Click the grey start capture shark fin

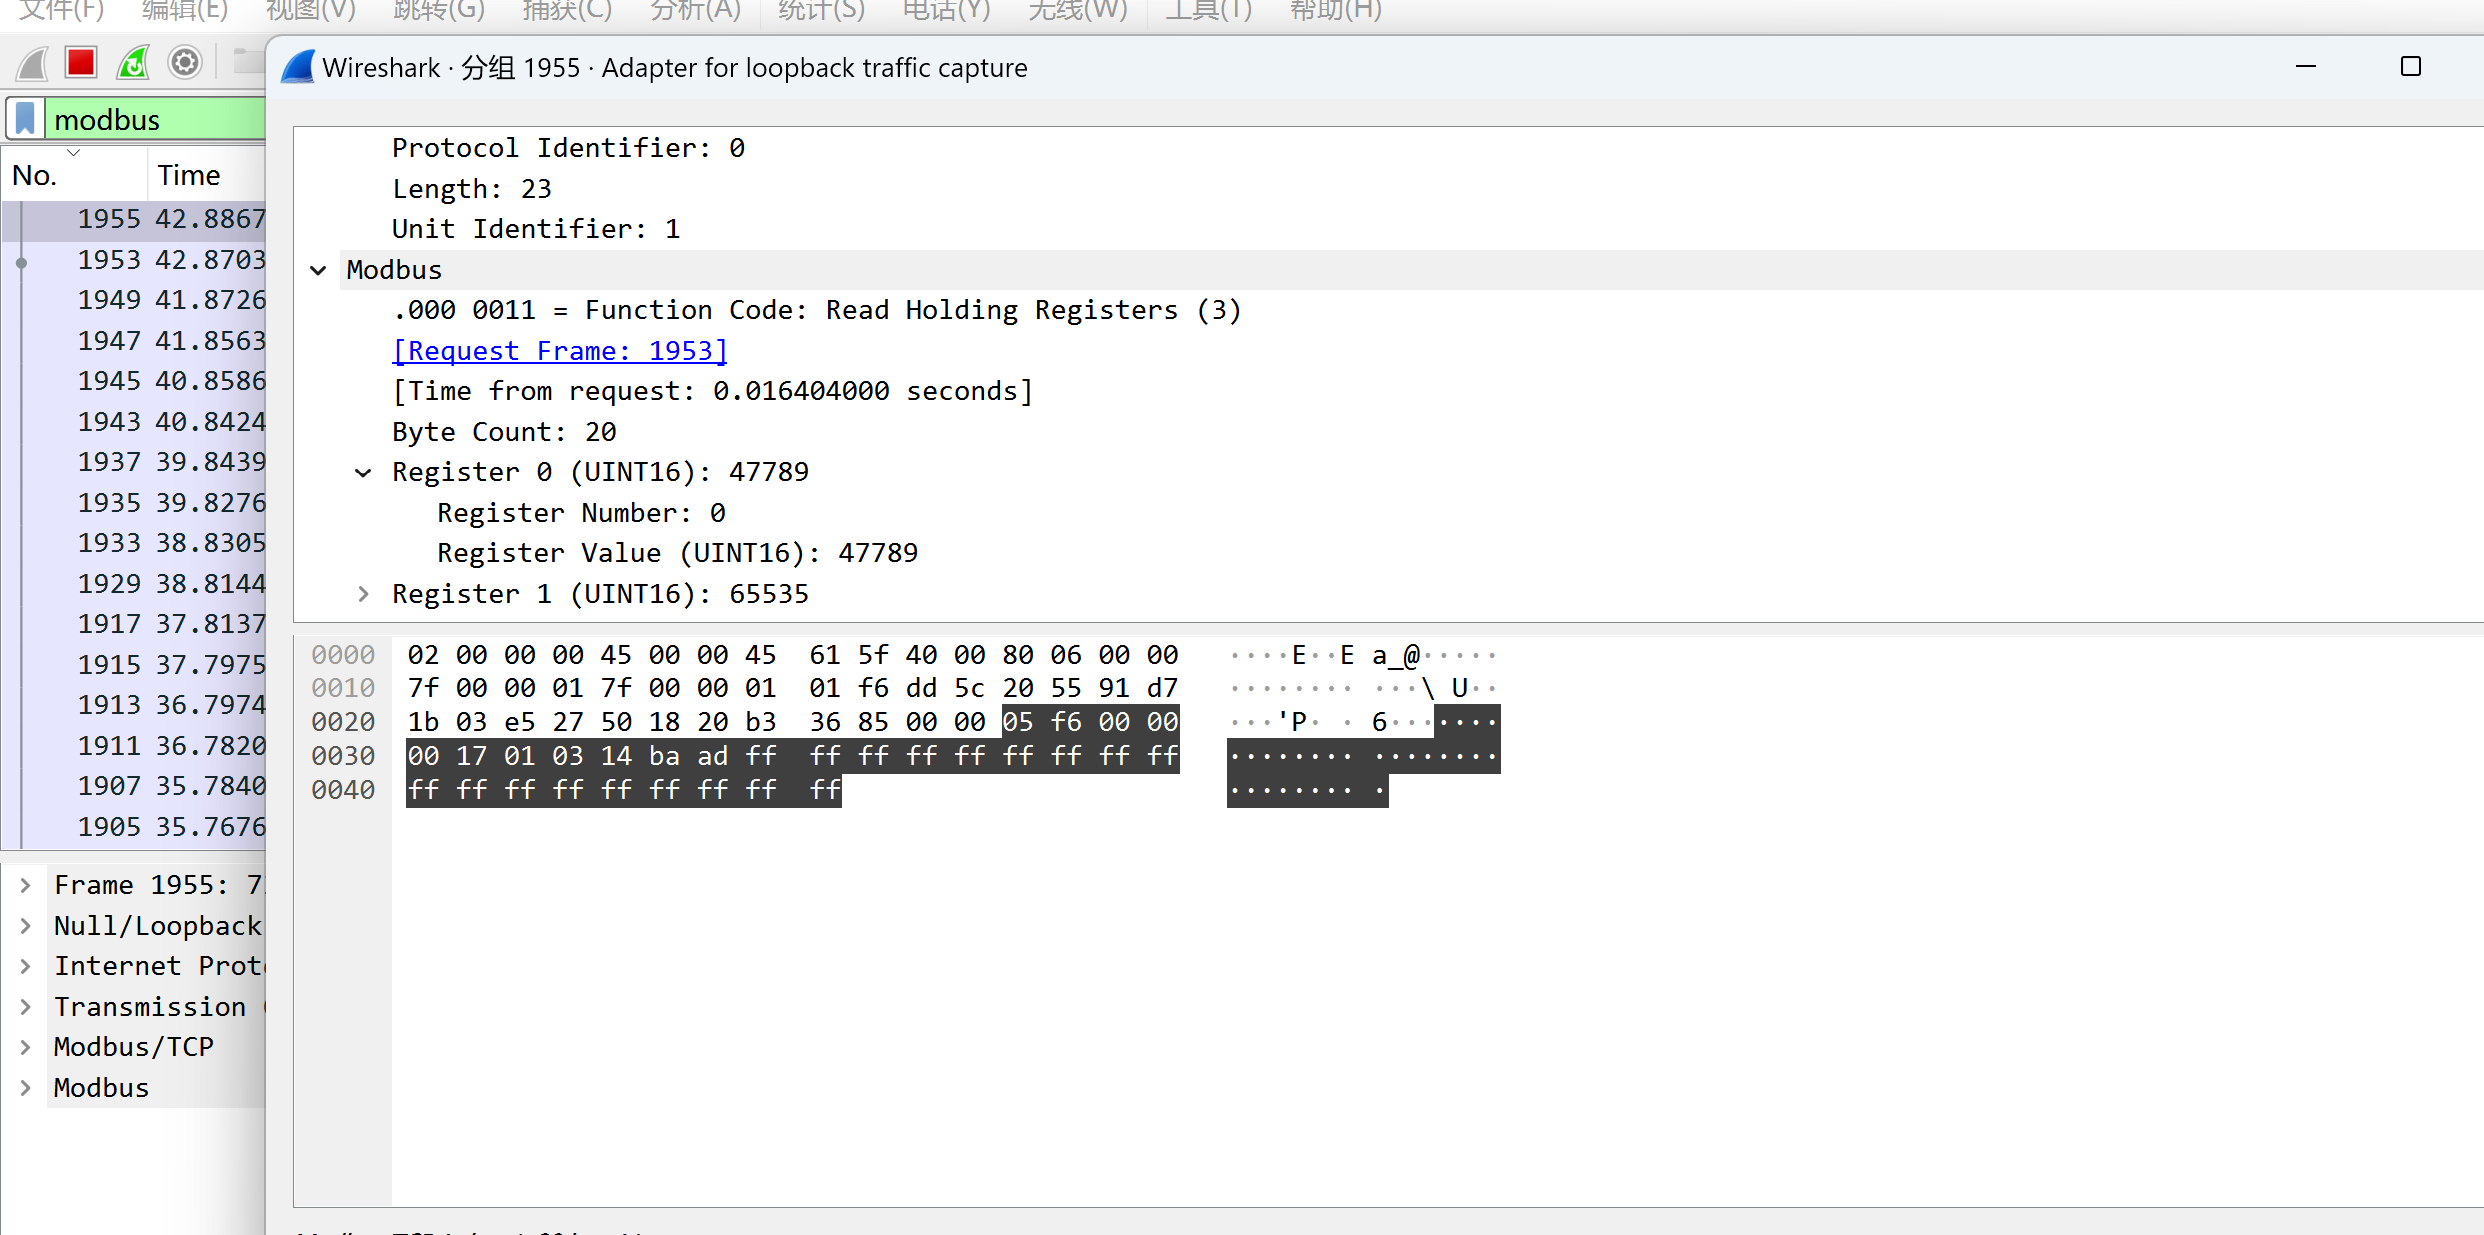(33, 64)
